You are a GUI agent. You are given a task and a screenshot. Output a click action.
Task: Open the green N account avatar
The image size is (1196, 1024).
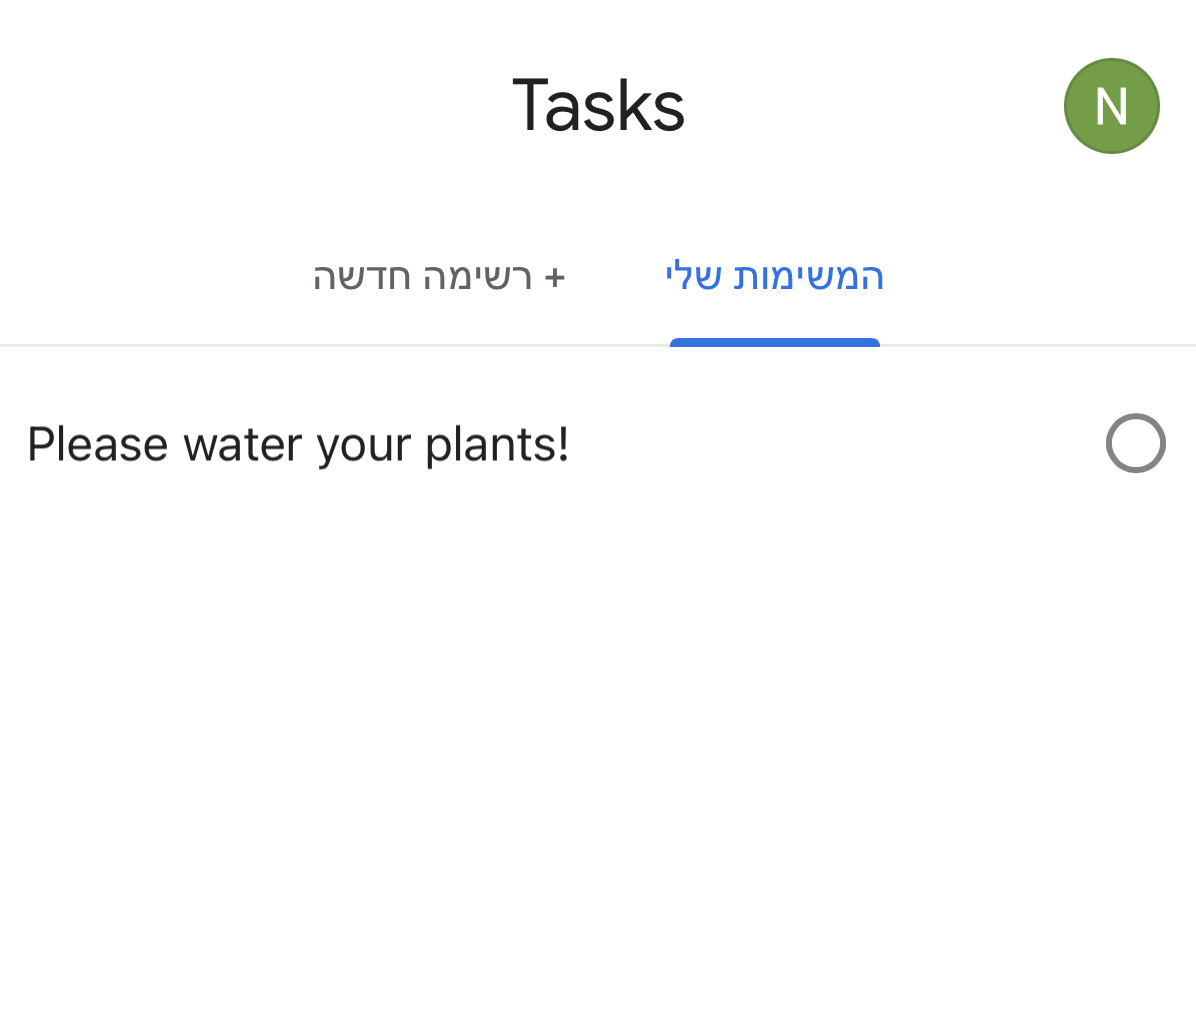1111,106
